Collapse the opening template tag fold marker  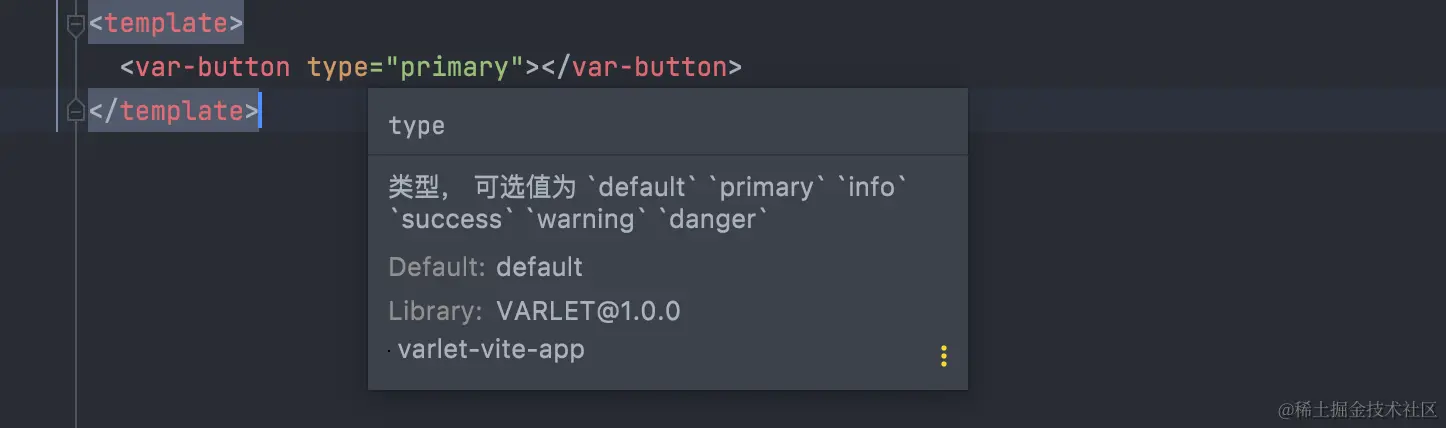point(75,24)
